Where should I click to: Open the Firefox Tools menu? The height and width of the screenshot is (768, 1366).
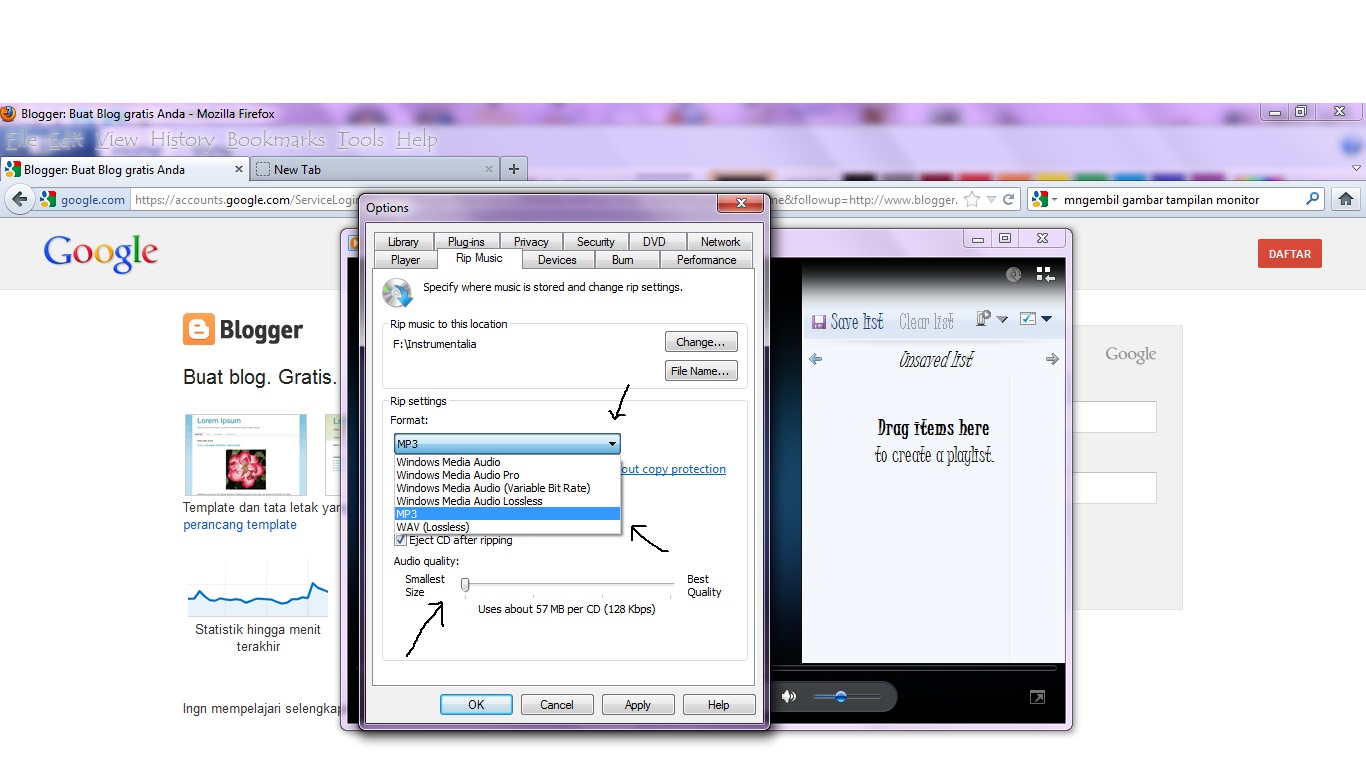coord(361,140)
